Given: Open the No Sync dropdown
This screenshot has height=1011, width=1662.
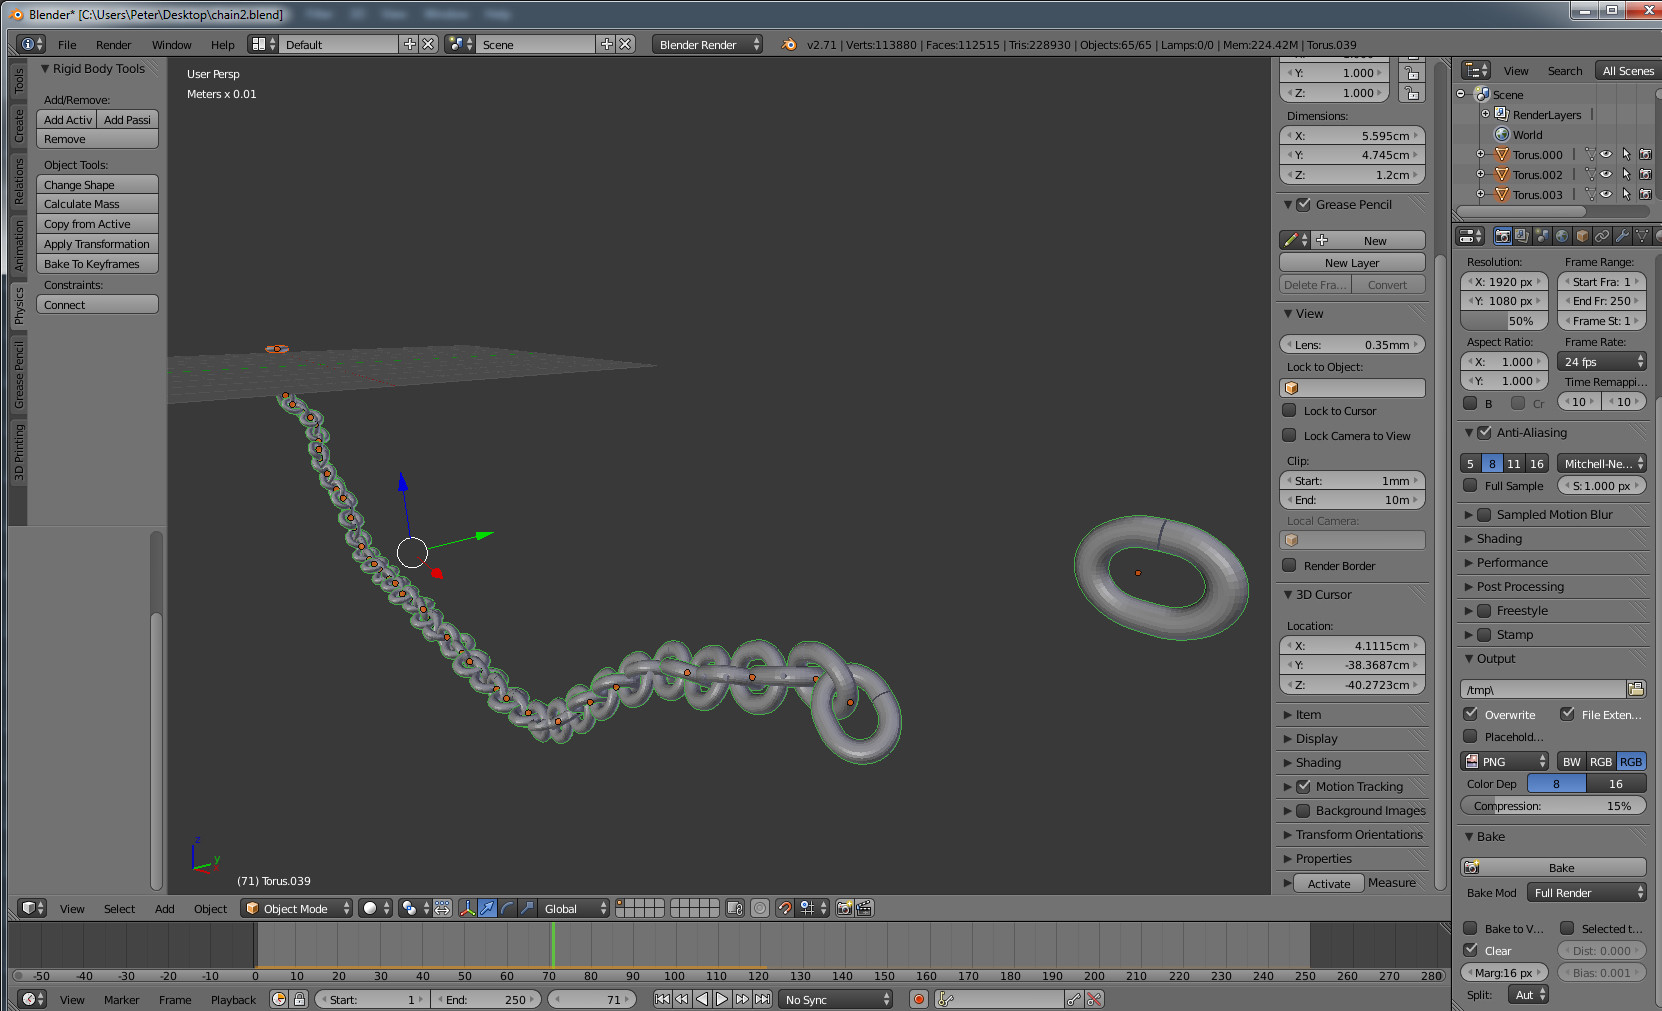Looking at the screenshot, I should point(836,999).
